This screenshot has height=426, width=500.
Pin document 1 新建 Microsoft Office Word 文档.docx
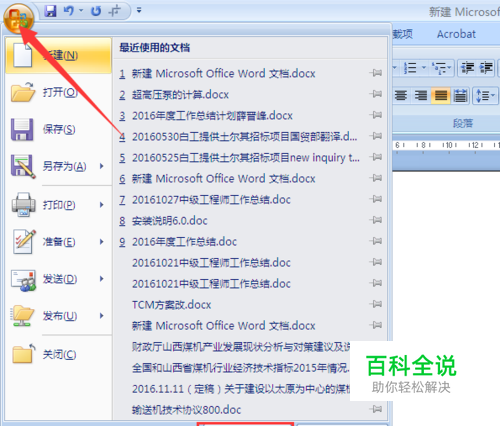click(376, 73)
